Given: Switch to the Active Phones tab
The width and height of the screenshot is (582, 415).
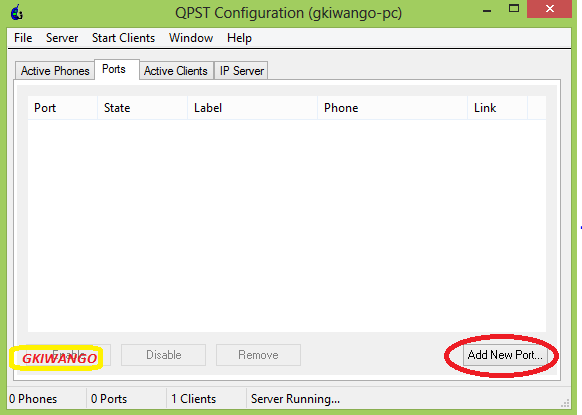Looking at the screenshot, I should point(55,71).
